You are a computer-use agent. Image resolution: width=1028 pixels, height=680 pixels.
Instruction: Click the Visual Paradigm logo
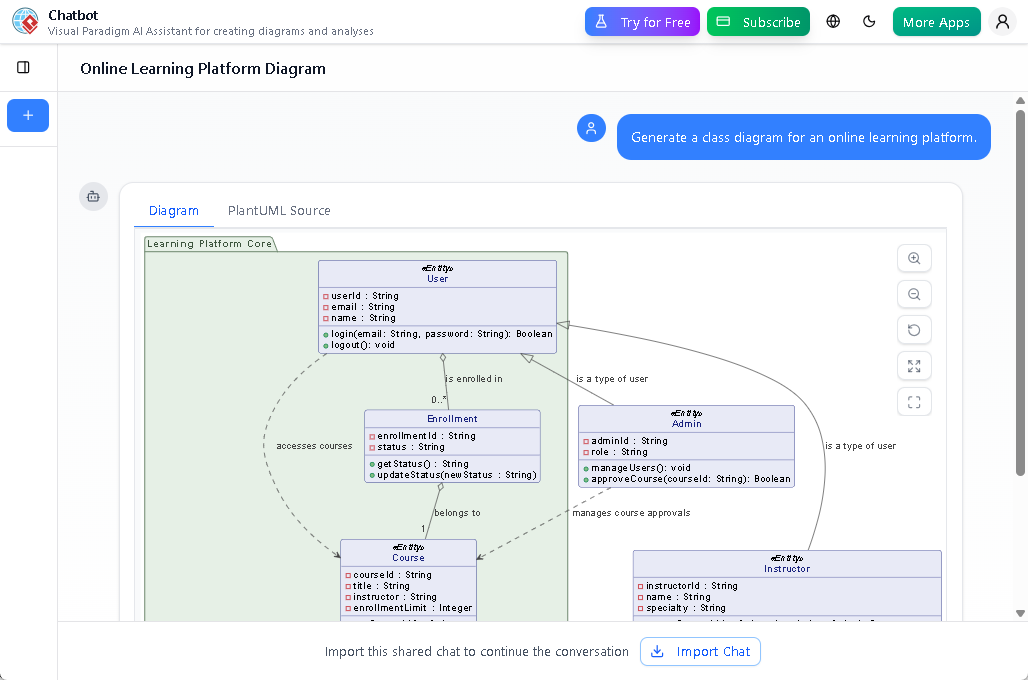[24, 21]
